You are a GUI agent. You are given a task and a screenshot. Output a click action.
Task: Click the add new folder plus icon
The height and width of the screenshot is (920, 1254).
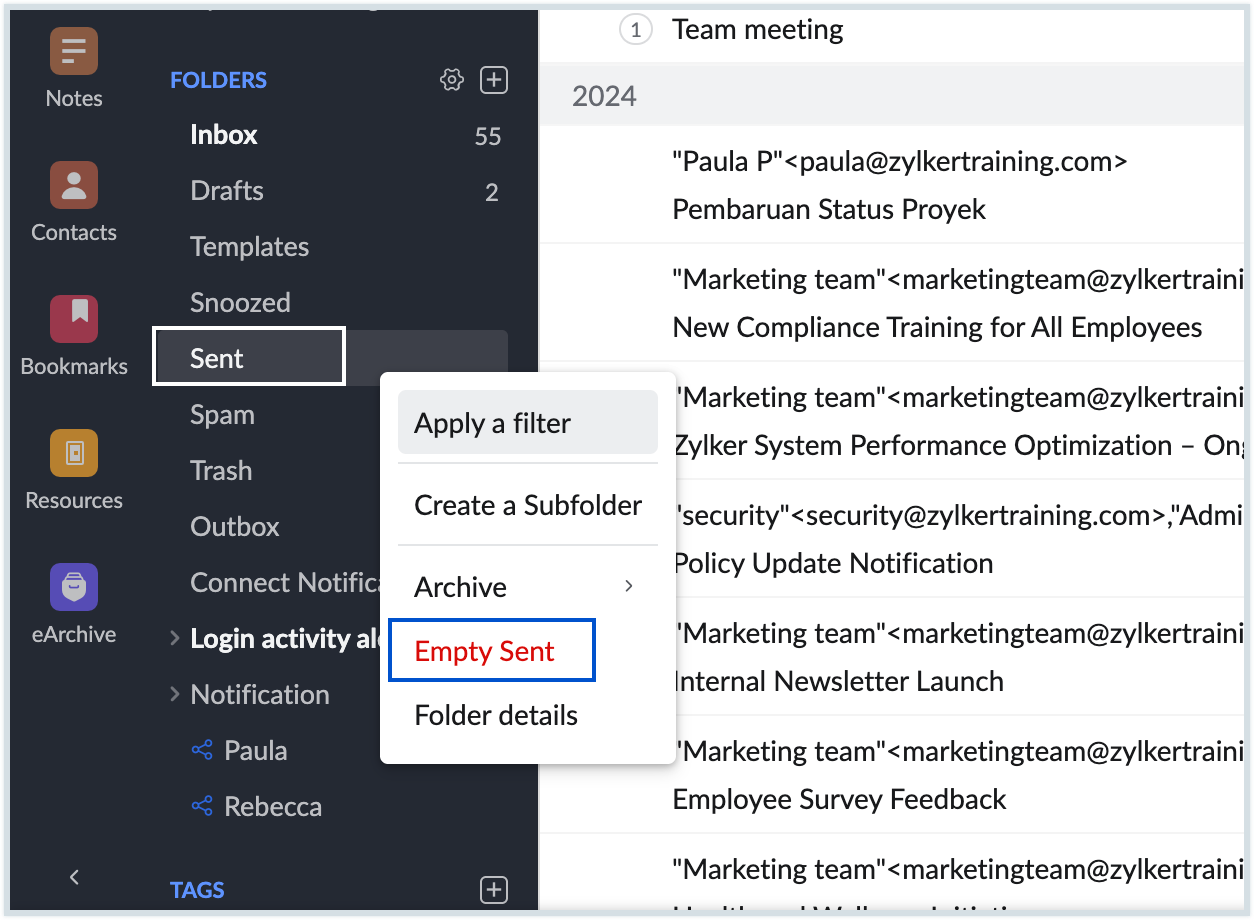[x=494, y=80]
